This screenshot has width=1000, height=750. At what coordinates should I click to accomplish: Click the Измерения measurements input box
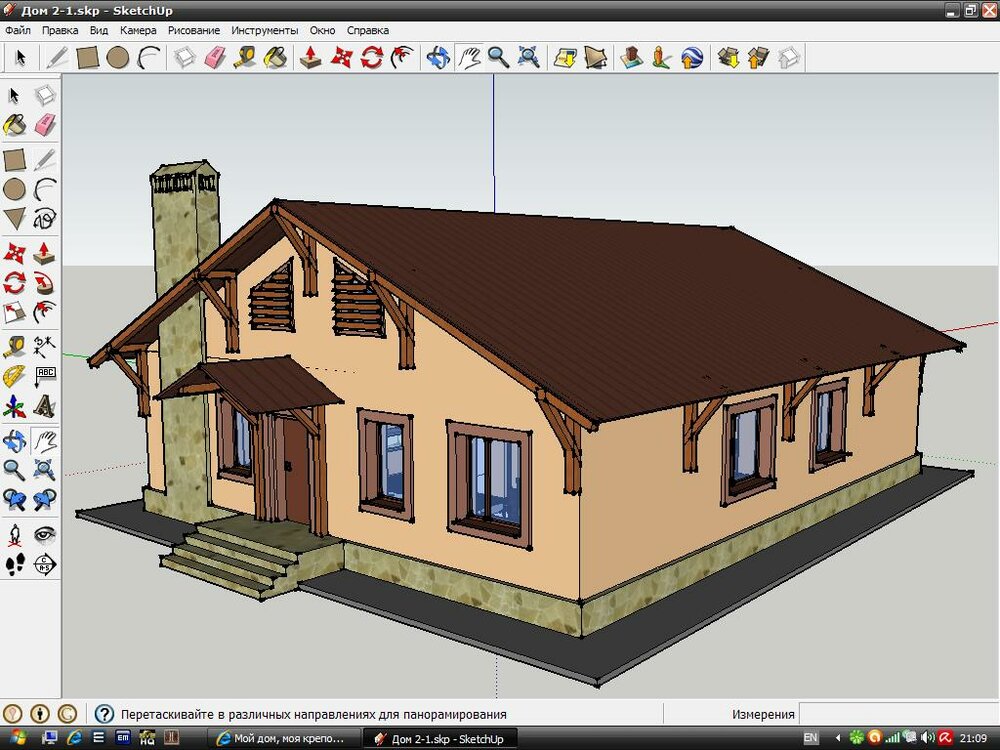[x=895, y=714]
